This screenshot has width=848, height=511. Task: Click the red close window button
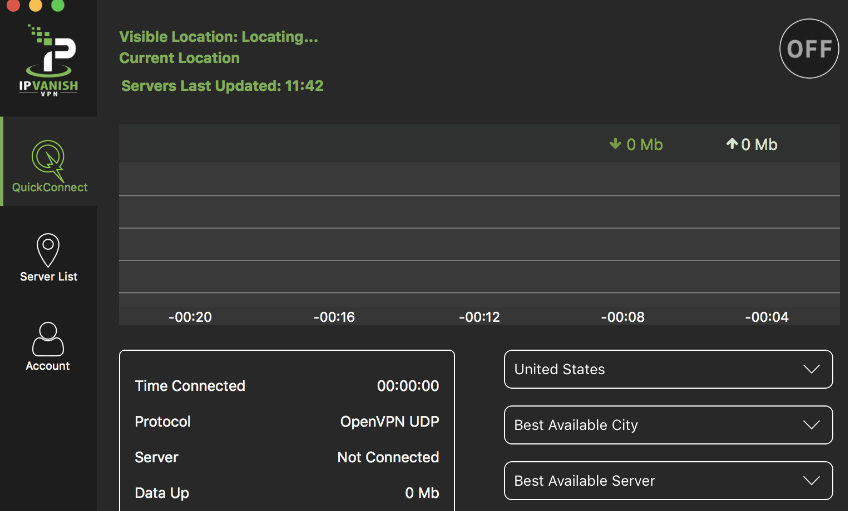pyautogui.click(x=13, y=4)
